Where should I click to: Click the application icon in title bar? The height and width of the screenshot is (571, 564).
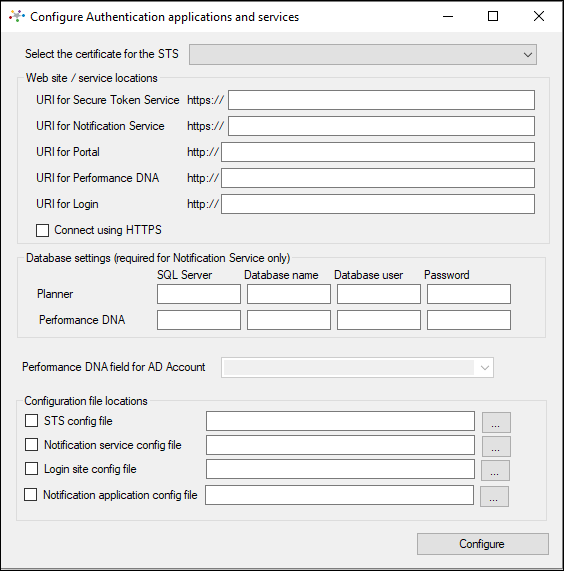(16, 16)
